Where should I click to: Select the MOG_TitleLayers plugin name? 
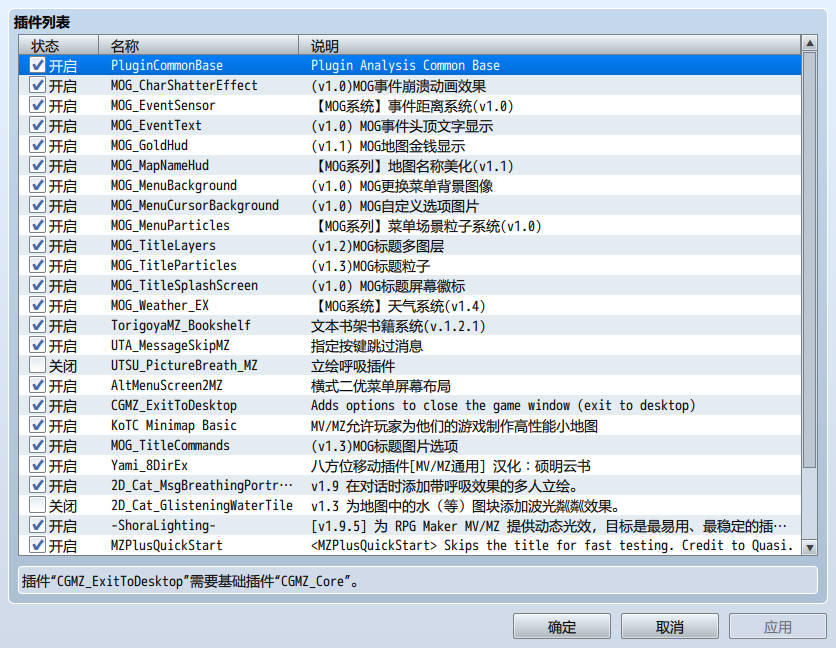163,245
